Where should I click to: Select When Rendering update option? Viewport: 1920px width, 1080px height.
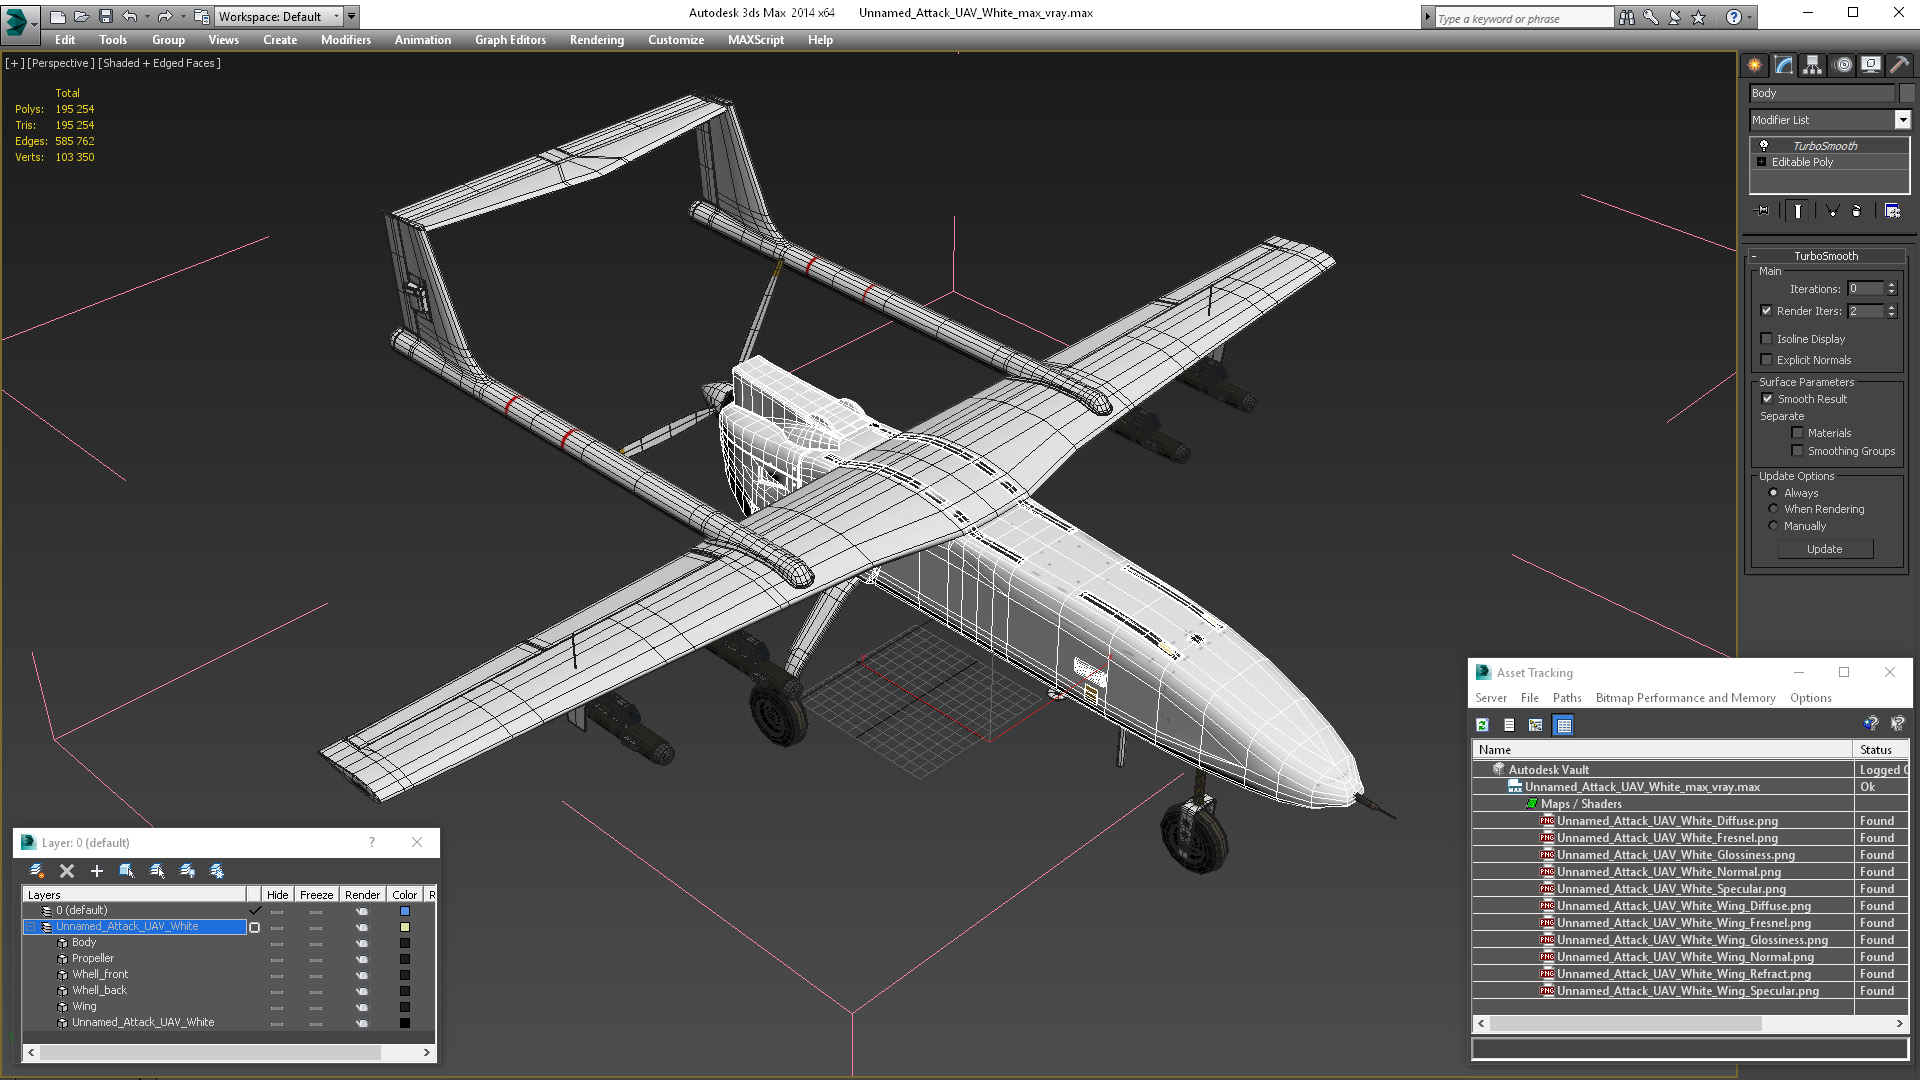coord(1774,509)
